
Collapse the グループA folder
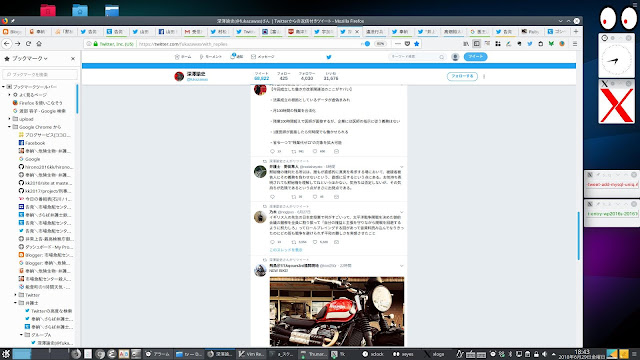(x=21, y=335)
